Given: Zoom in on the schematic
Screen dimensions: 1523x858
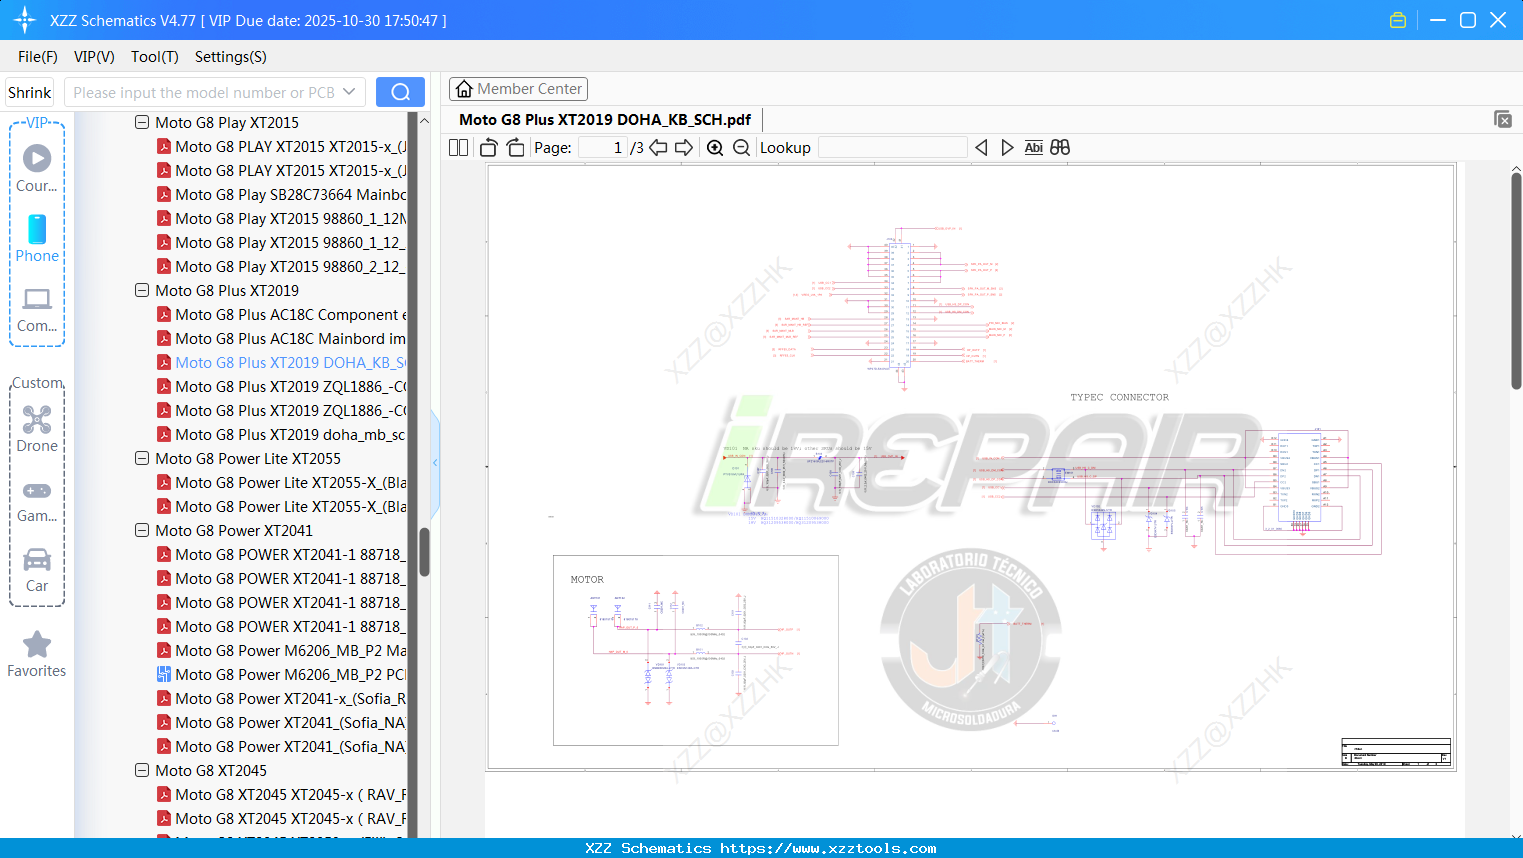Looking at the screenshot, I should [715, 148].
